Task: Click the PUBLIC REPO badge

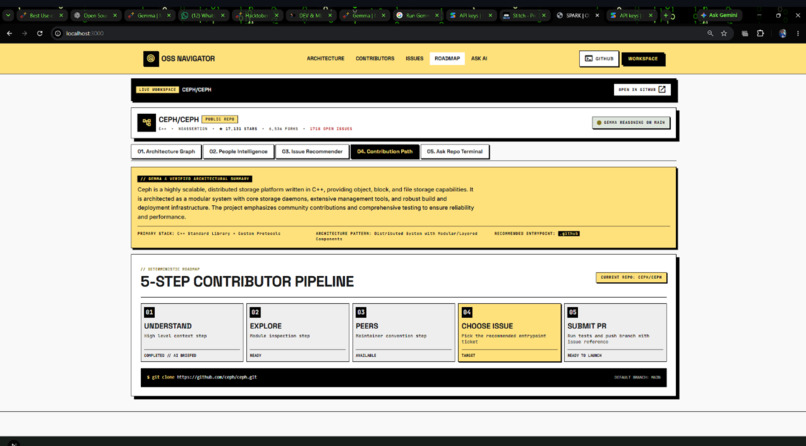Action: coord(219,119)
